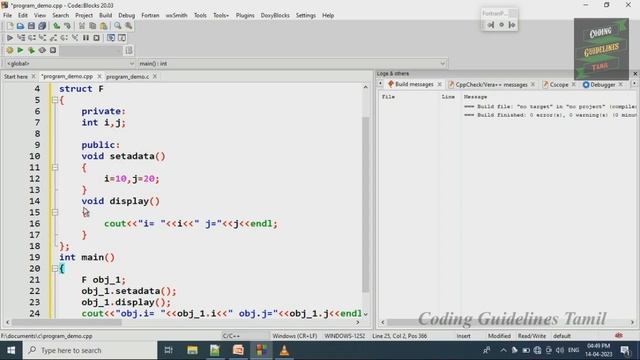Viewport: 640px width, 360px height.
Task: Show hidden system tray icons chevron
Action: click(503, 350)
